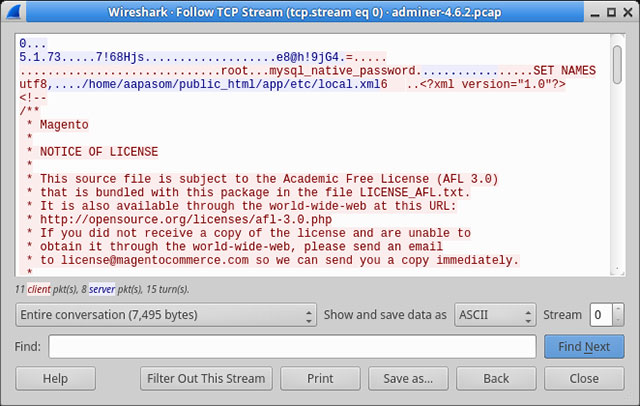Screen dimensions: 640x406
Task: Increase the Stream number with the up arrow
Action: [x=617, y=310]
